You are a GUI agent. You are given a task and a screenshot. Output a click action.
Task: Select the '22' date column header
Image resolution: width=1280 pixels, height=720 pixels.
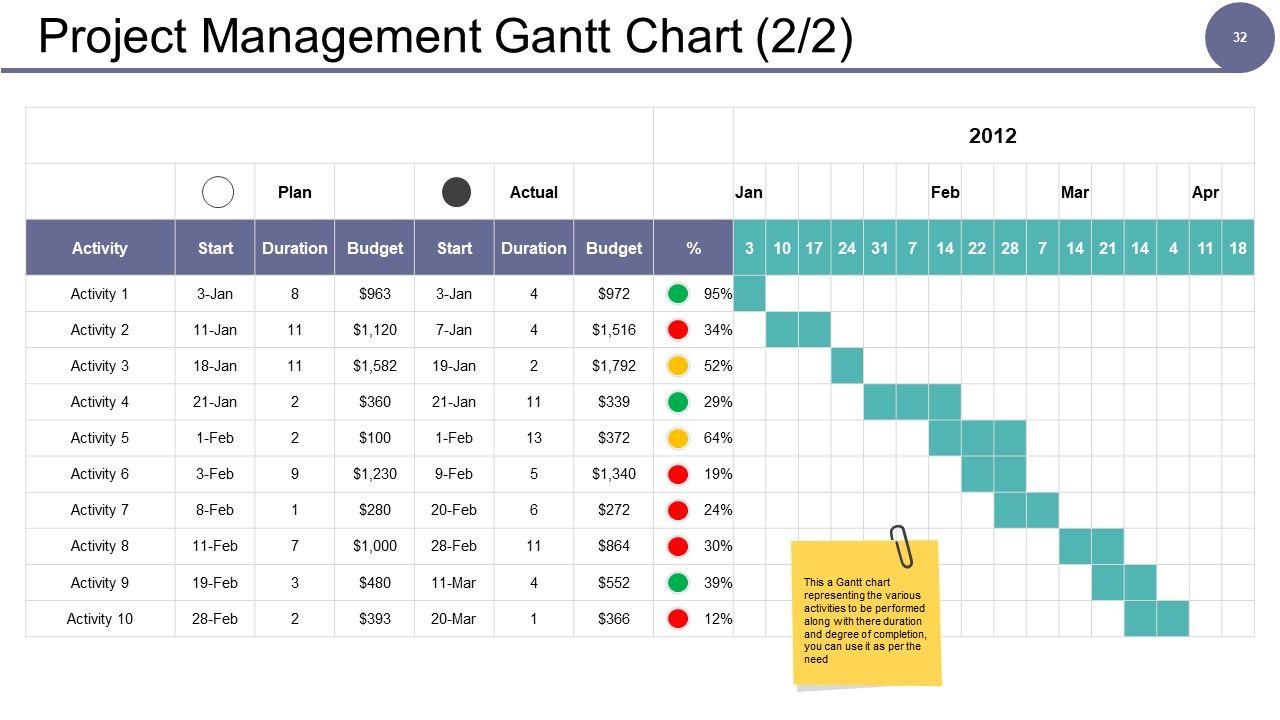pyautogui.click(x=977, y=248)
